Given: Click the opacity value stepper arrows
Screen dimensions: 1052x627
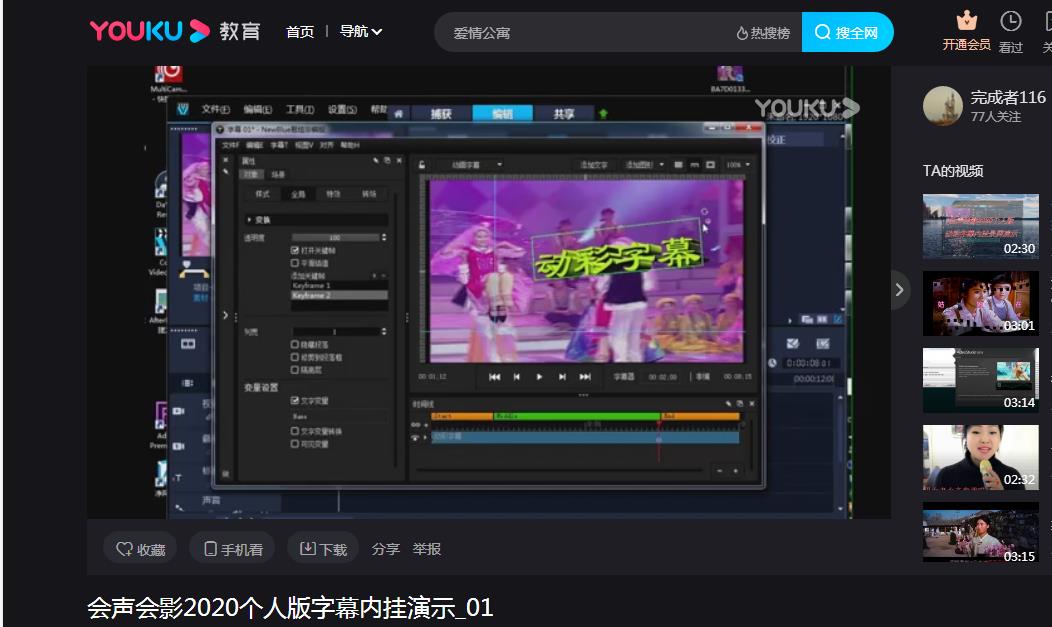Looking at the screenshot, I should pos(384,237).
